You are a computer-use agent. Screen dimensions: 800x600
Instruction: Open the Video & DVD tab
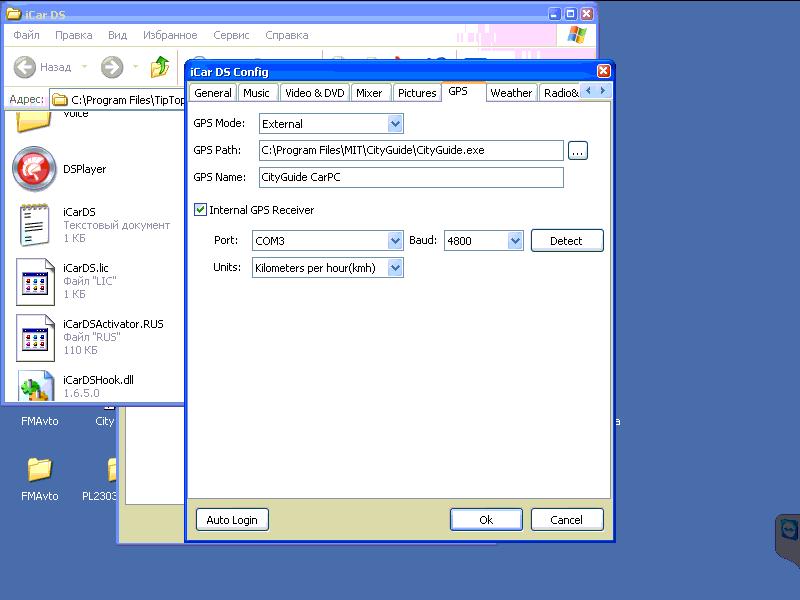[314, 93]
